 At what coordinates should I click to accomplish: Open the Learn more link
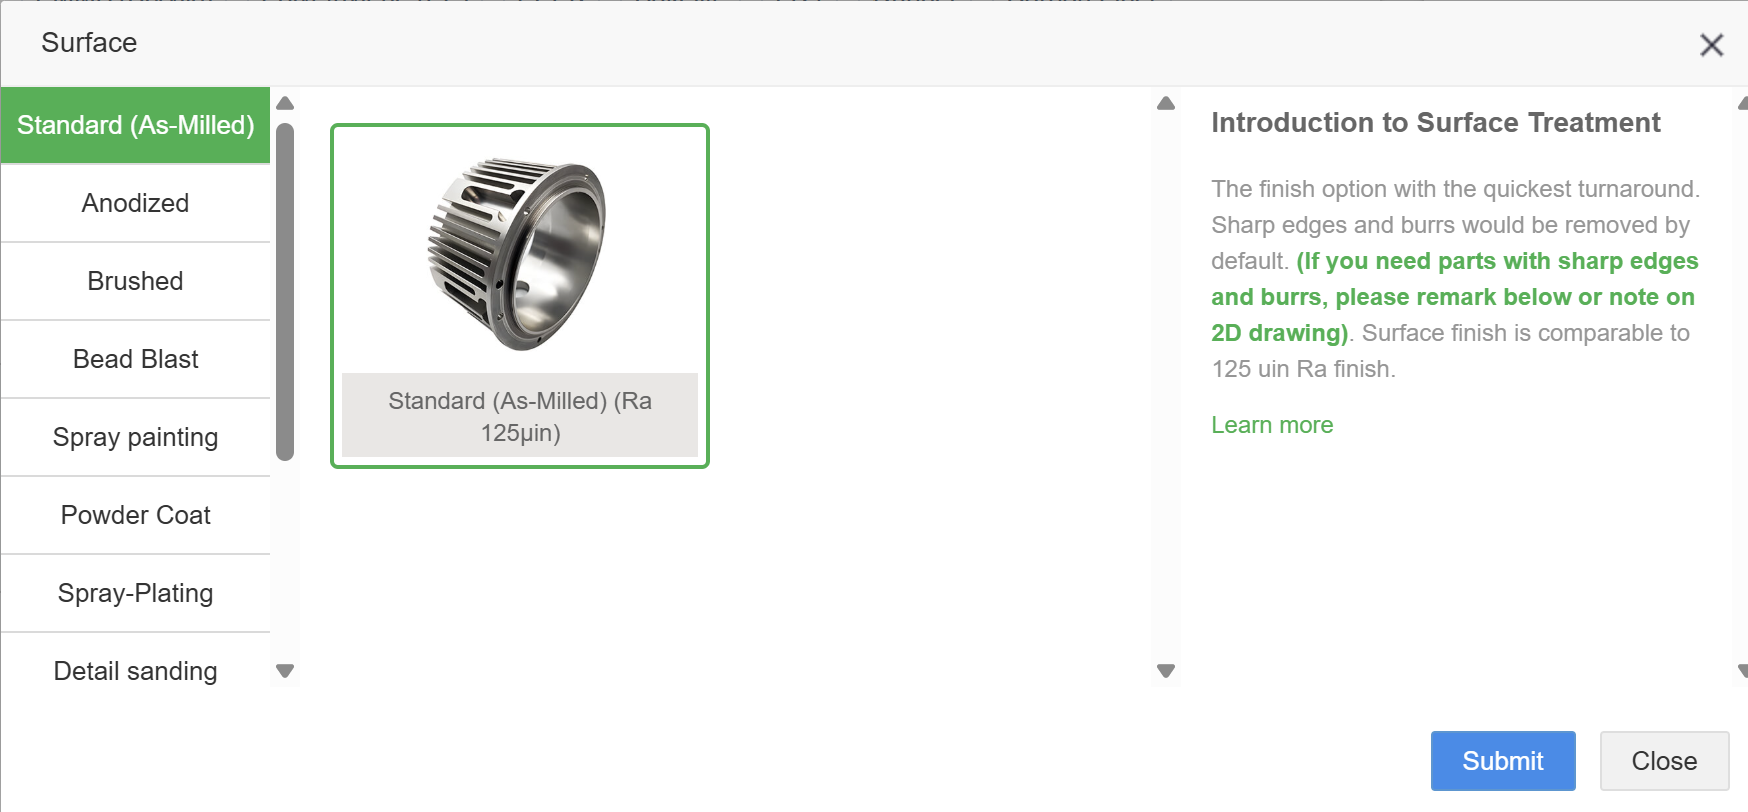[1272, 425]
